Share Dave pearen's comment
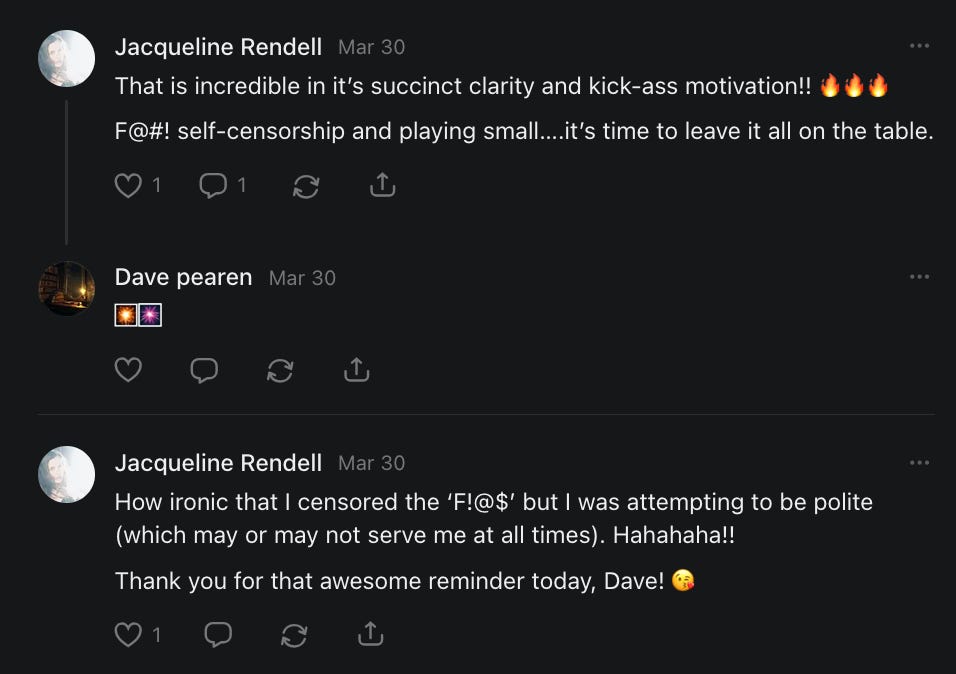 (356, 370)
